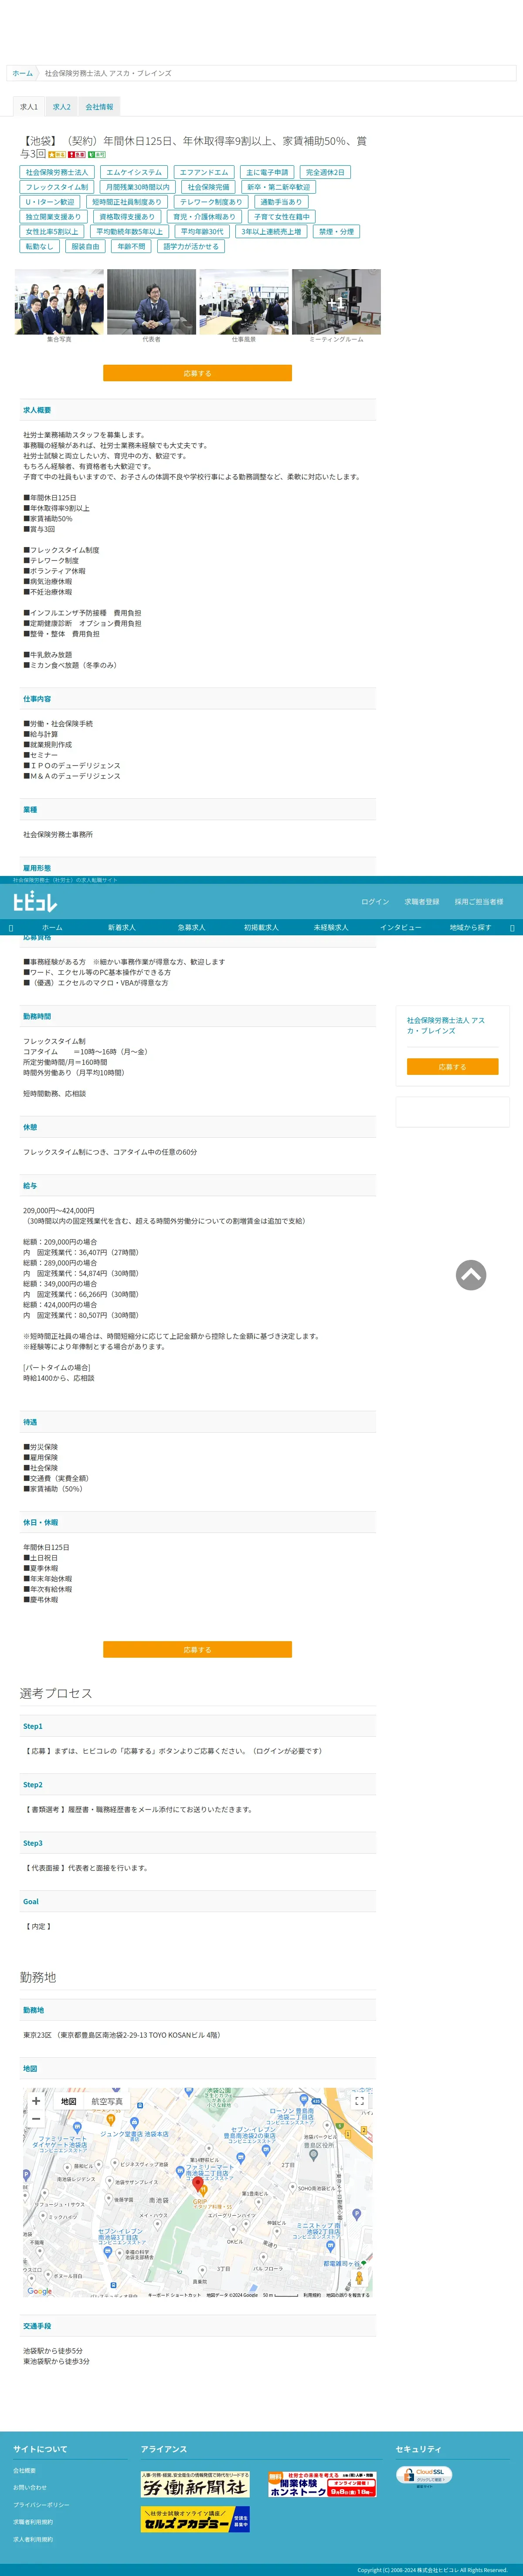Click the 完全週休2日 tag
Image resolution: width=523 pixels, height=2576 pixels.
(x=325, y=172)
